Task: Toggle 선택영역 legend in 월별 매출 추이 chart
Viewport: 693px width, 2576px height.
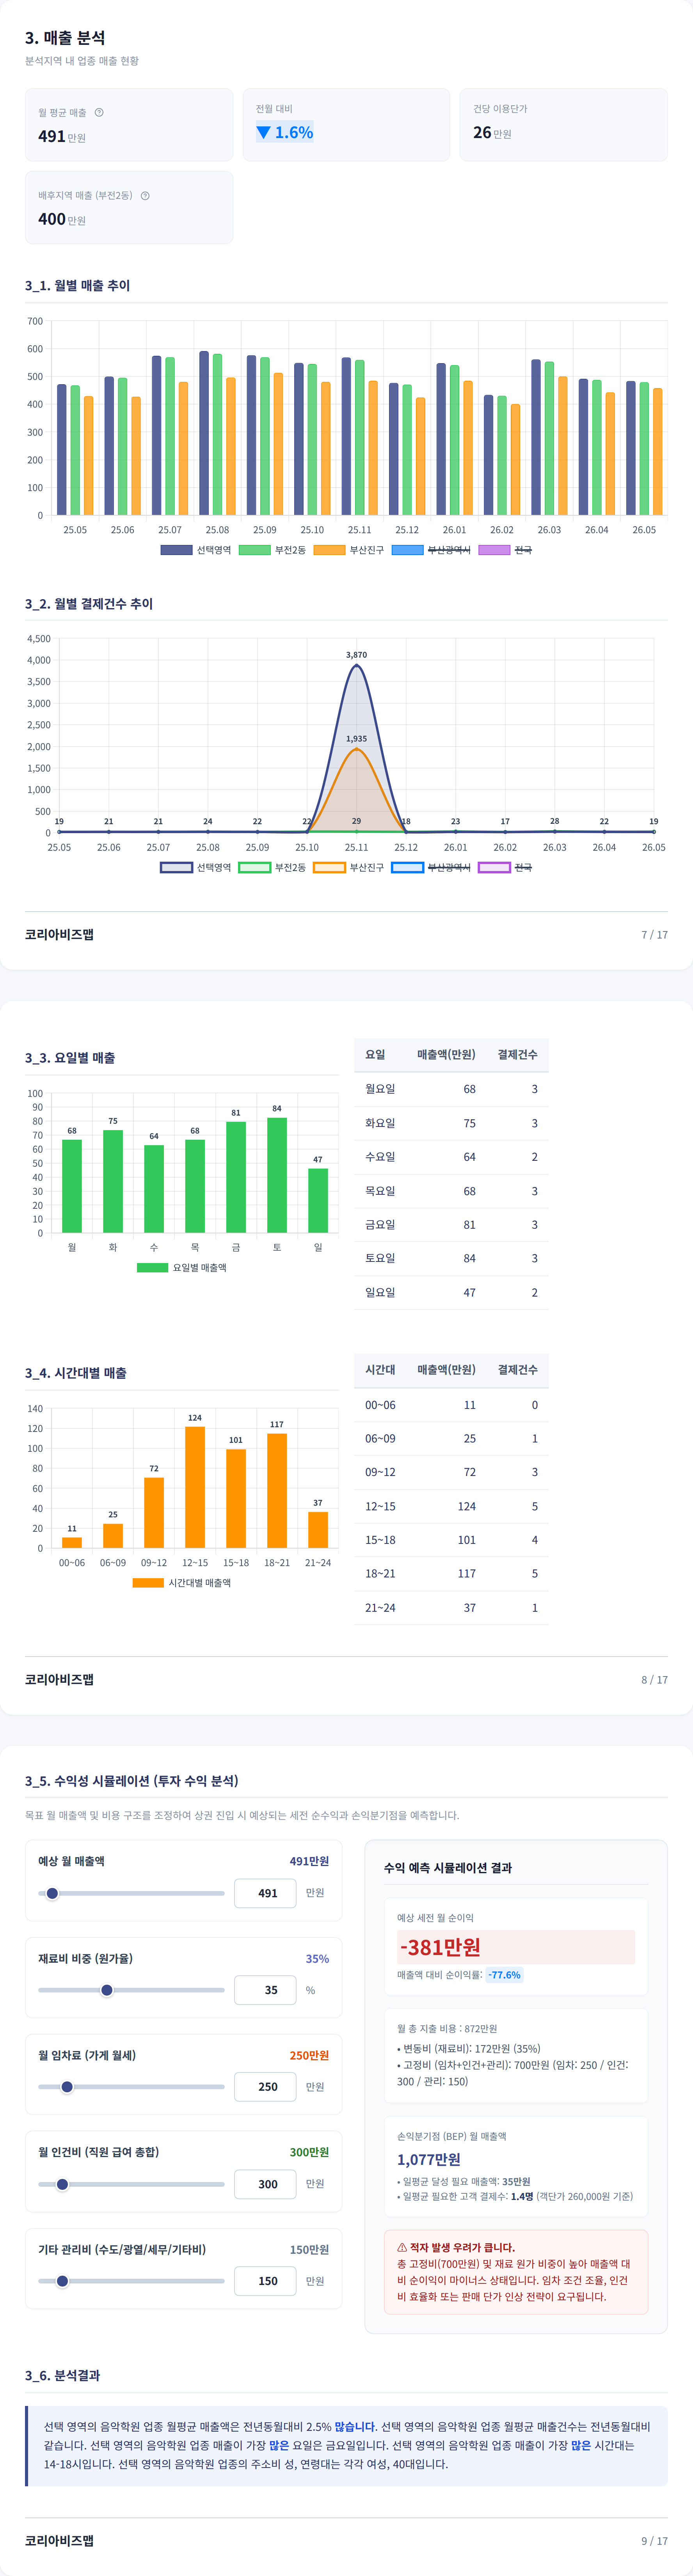Action: (196, 550)
